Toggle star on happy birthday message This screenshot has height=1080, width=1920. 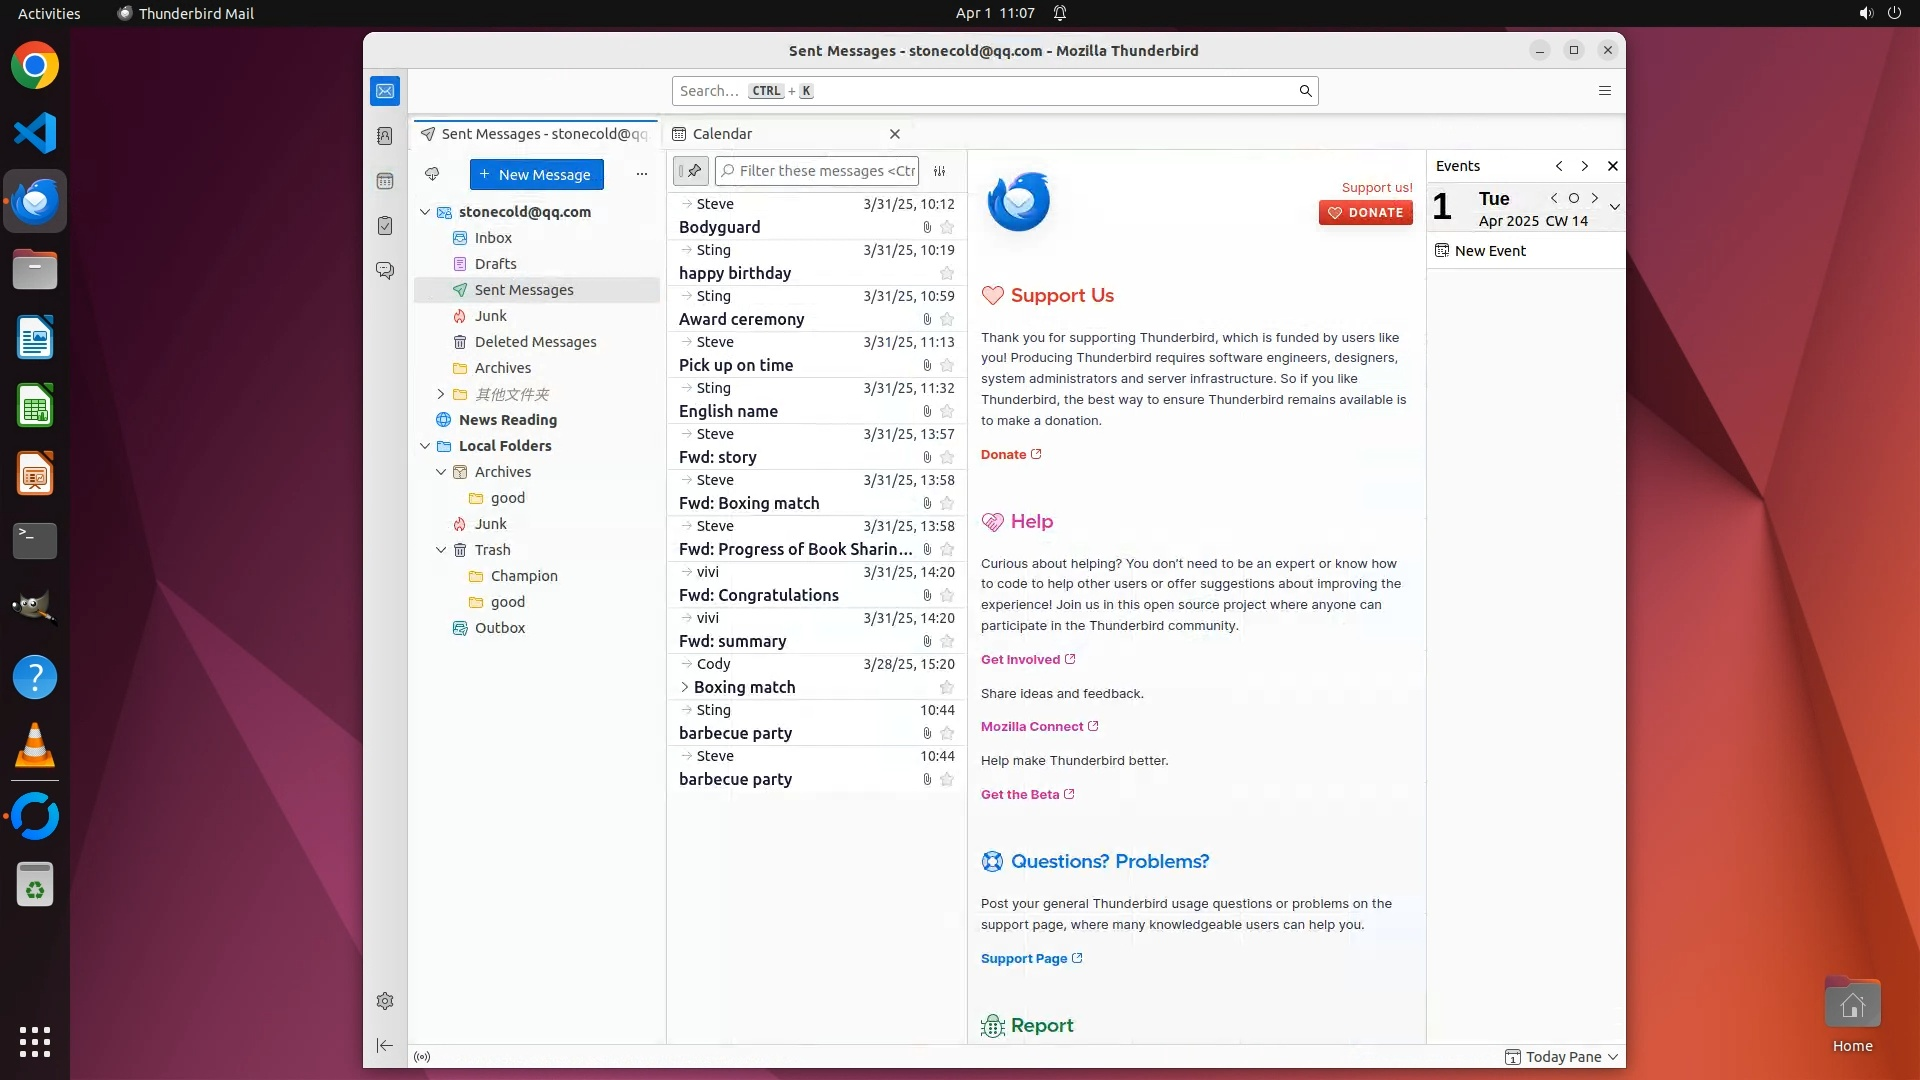point(947,274)
